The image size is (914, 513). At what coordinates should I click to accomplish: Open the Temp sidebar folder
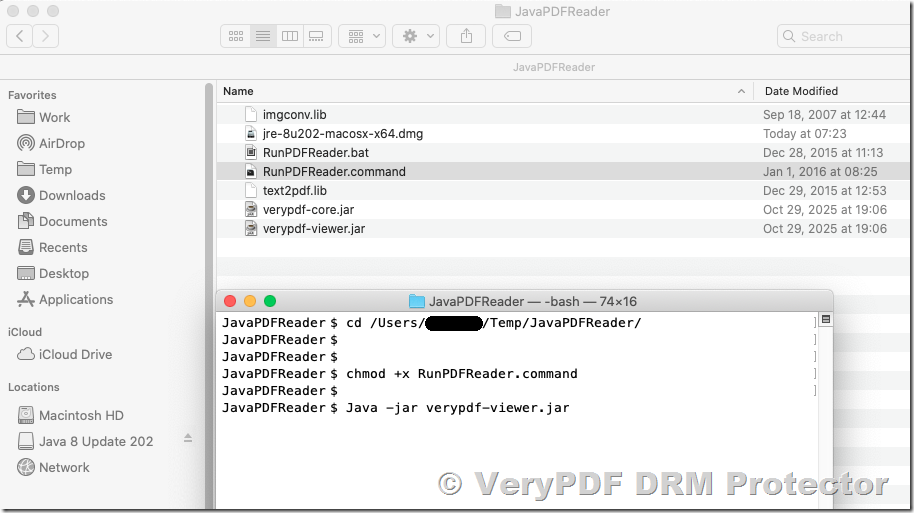(x=55, y=170)
